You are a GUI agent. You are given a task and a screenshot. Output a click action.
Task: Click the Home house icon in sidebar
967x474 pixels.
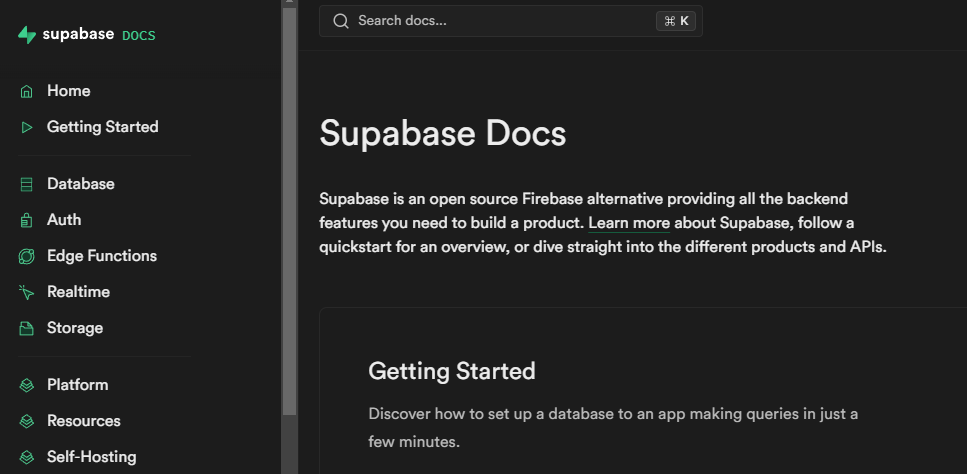pos(26,91)
